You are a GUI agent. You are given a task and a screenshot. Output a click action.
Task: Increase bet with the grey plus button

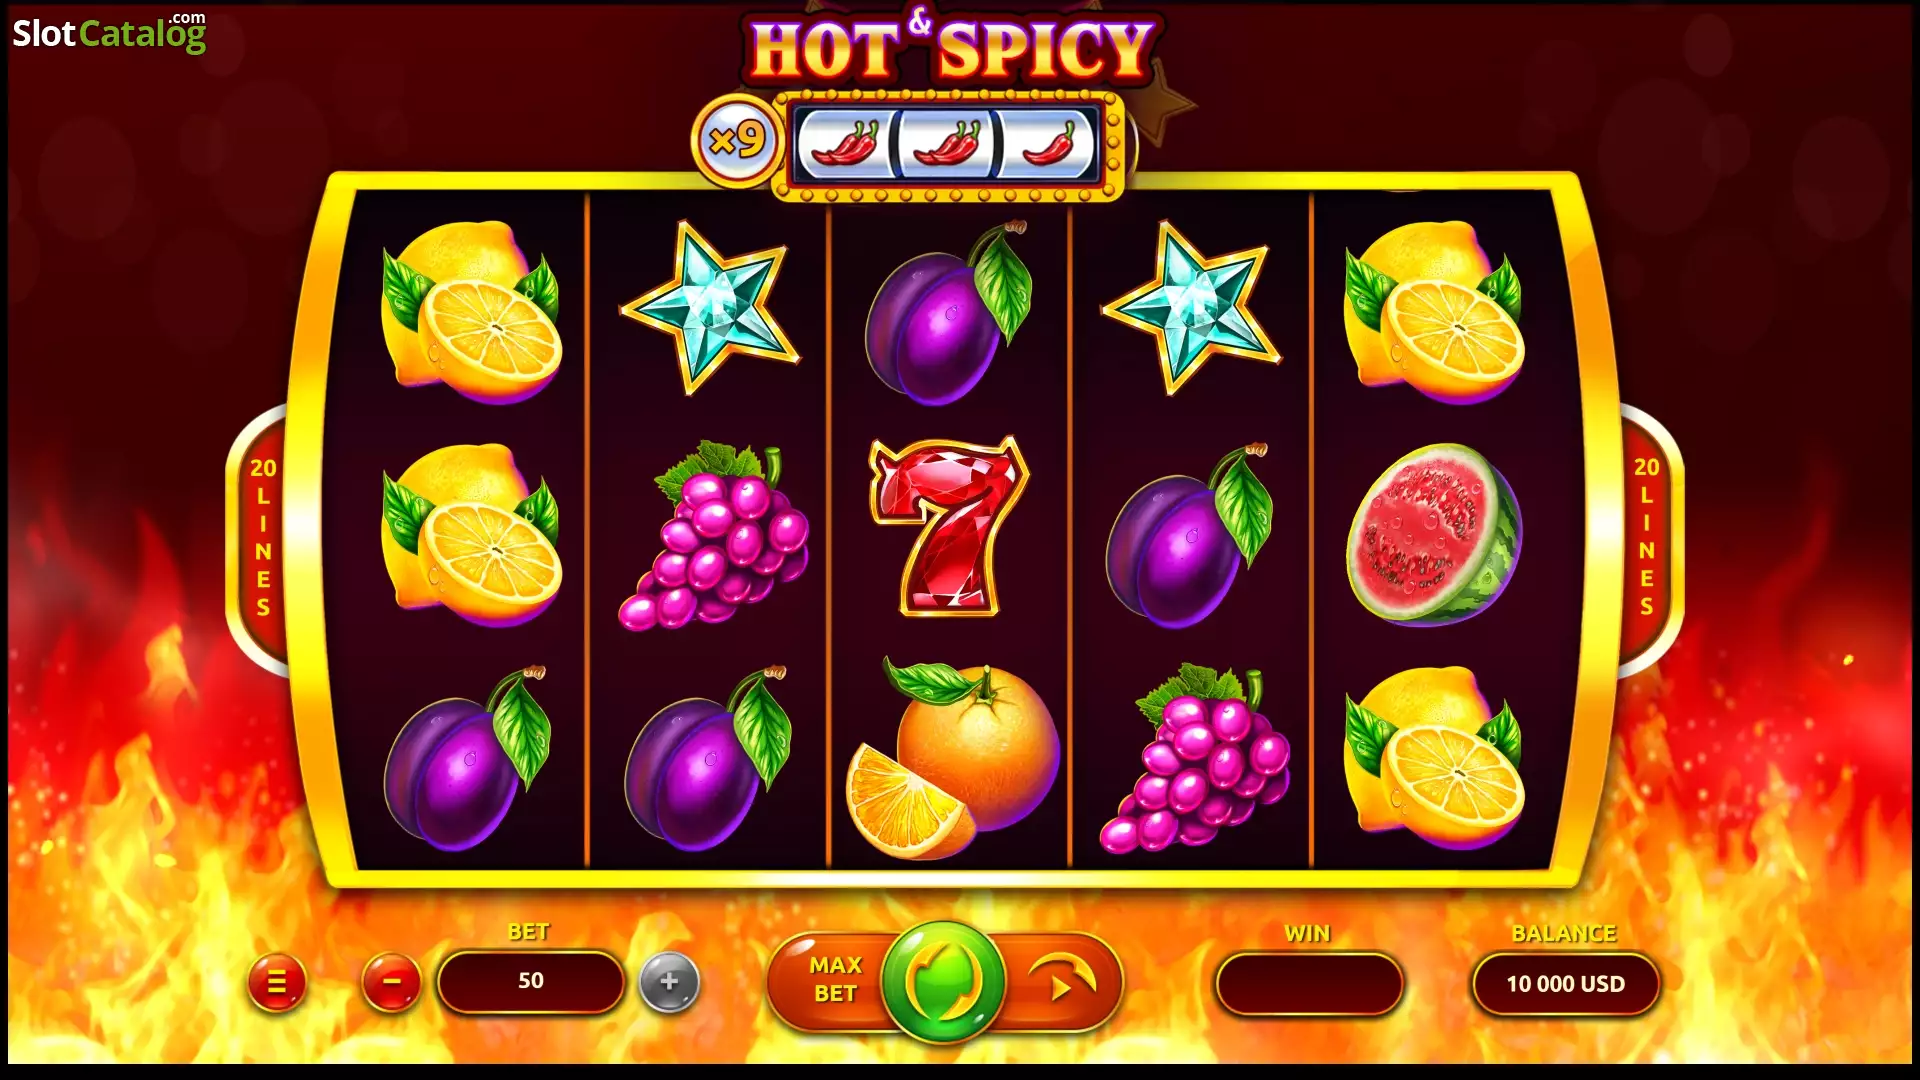[x=669, y=983]
